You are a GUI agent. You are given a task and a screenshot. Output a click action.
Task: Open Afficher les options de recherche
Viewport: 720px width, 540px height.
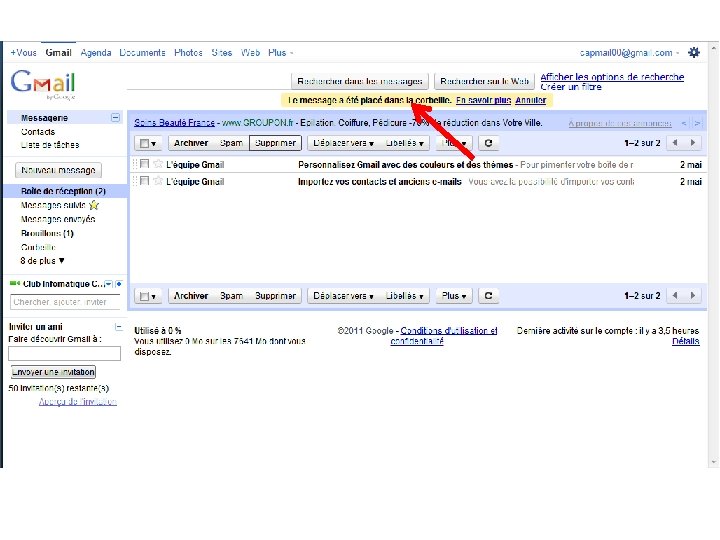[x=612, y=77]
